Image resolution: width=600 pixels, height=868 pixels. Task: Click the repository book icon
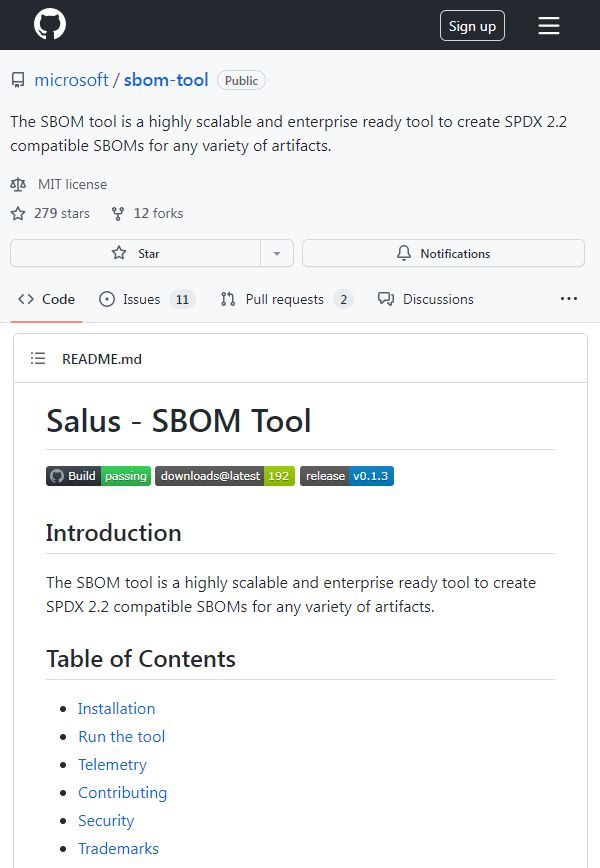(18, 80)
